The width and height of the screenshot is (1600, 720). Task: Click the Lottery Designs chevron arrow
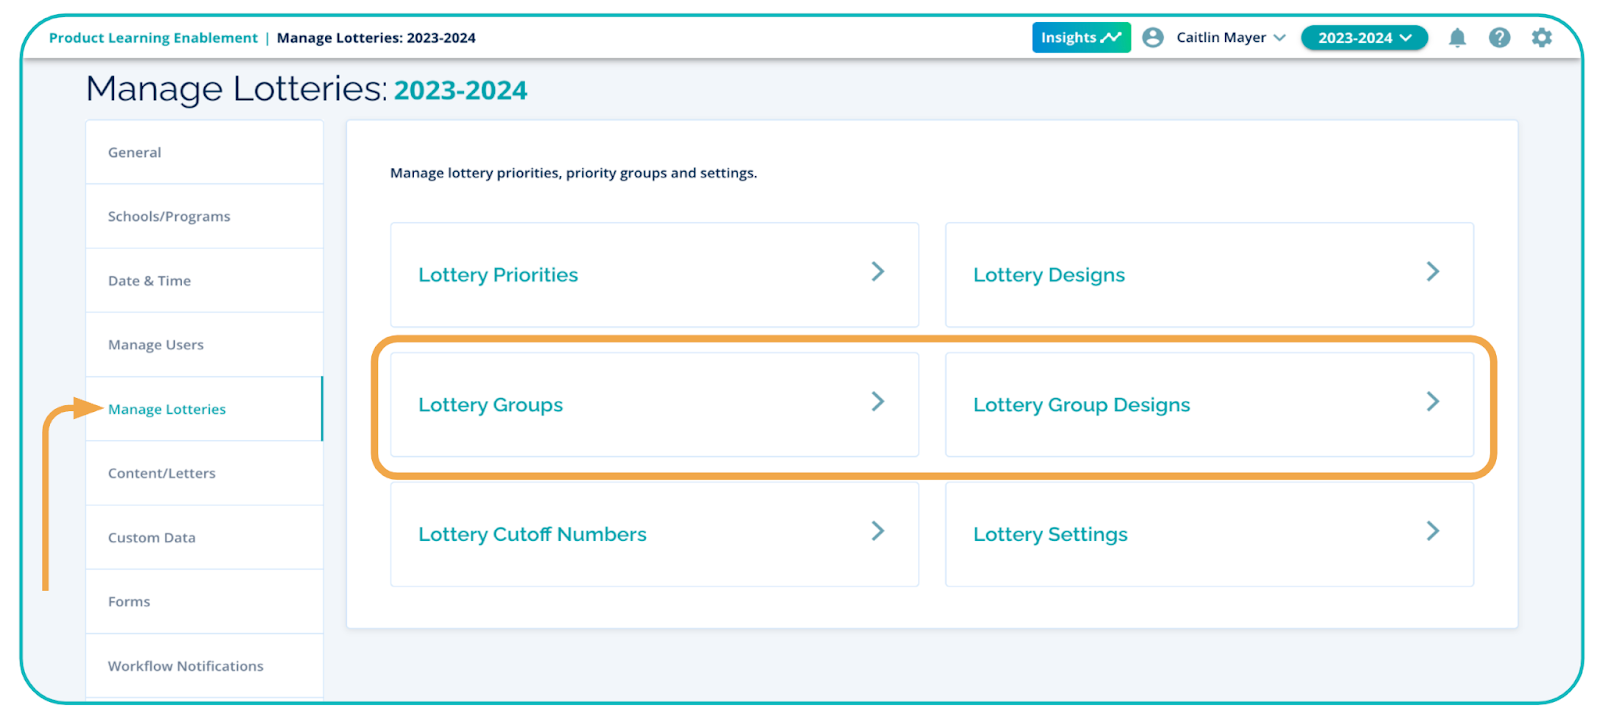click(1432, 272)
